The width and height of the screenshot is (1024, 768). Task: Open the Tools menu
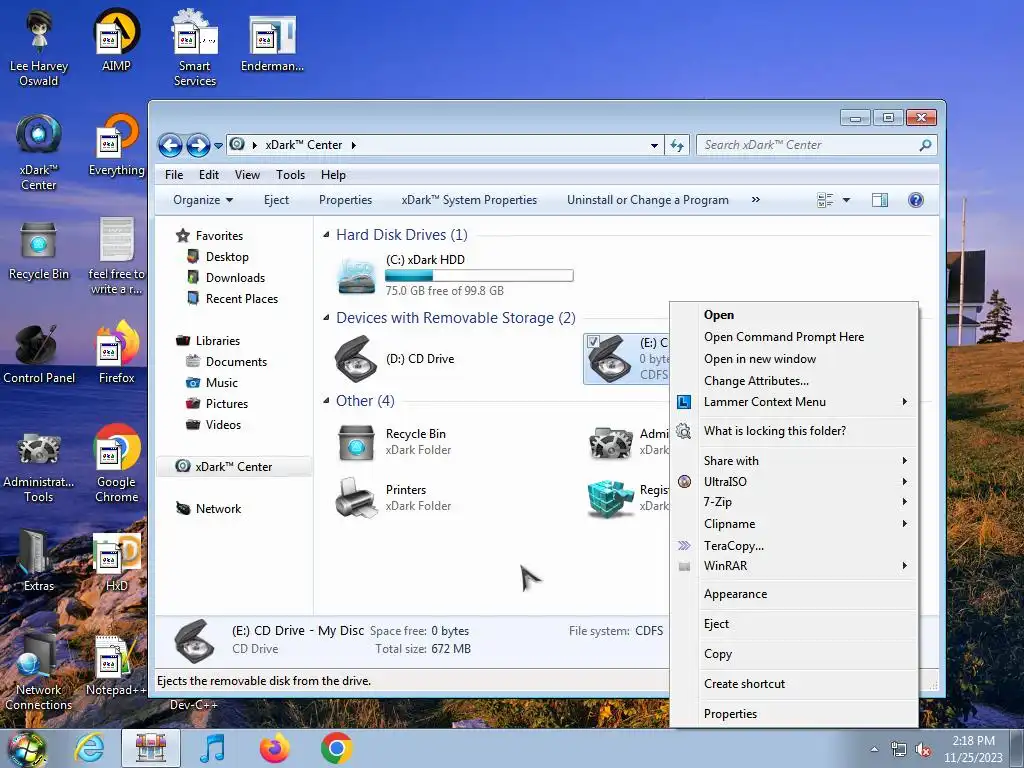click(x=290, y=175)
